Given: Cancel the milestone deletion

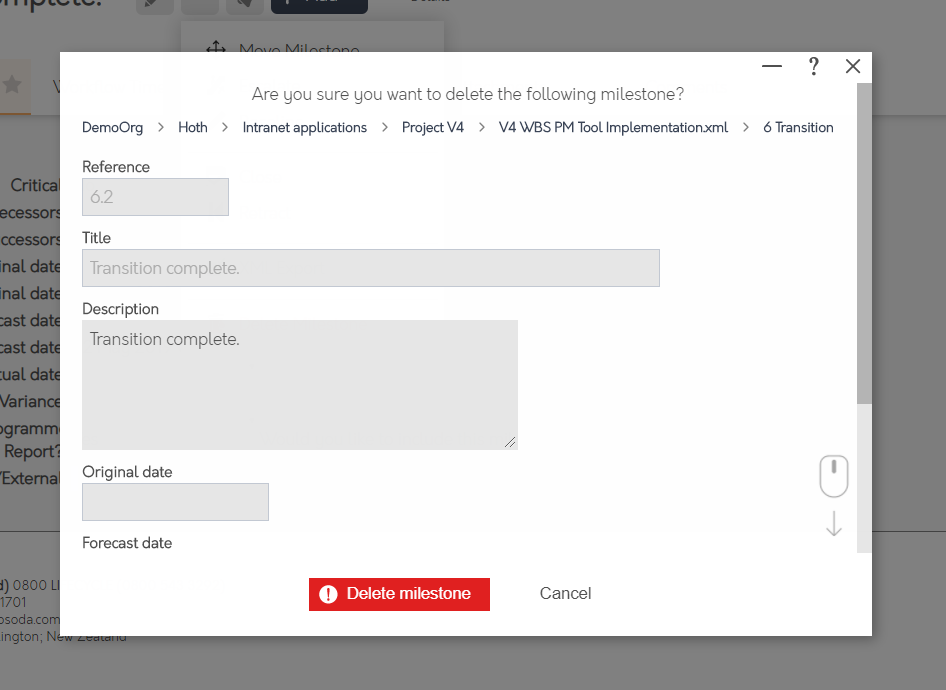Looking at the screenshot, I should tap(565, 594).
